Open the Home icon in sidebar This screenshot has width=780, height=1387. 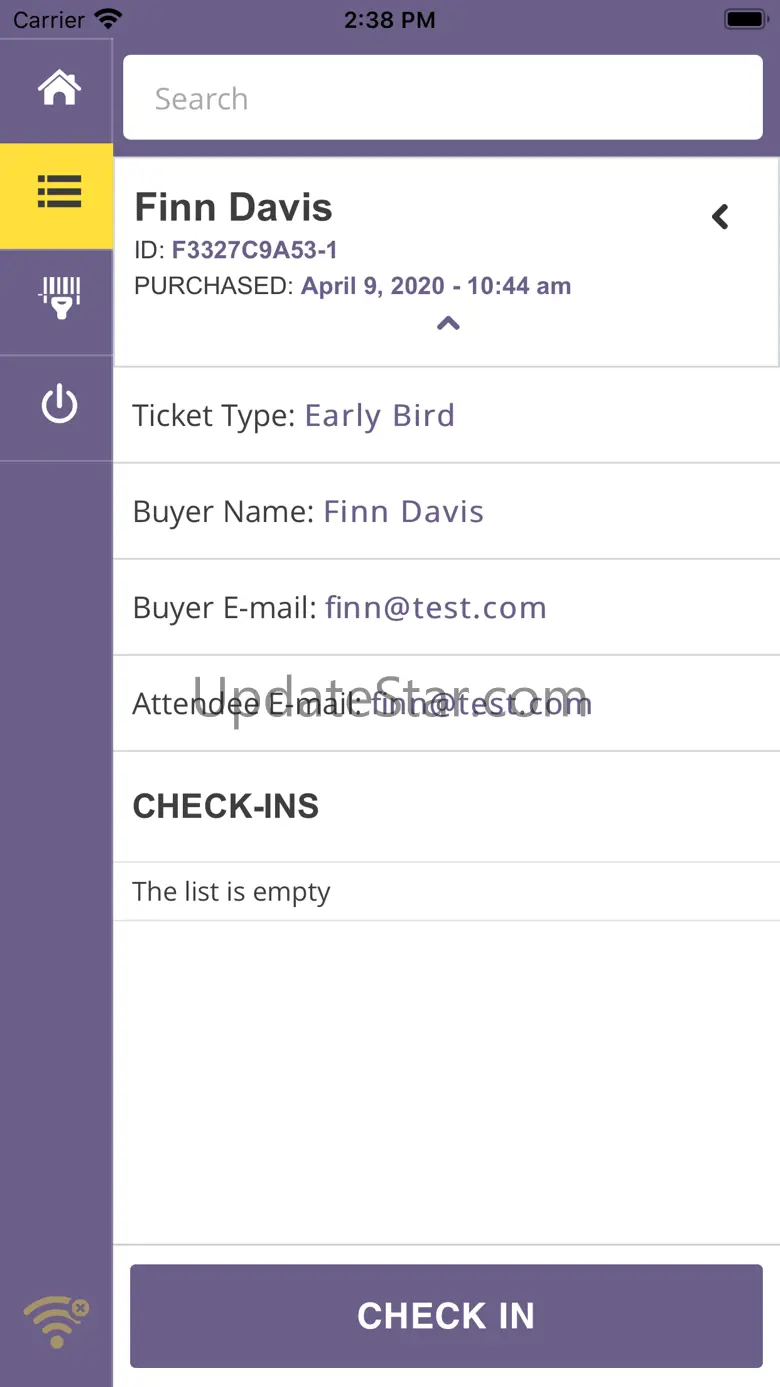(x=59, y=89)
